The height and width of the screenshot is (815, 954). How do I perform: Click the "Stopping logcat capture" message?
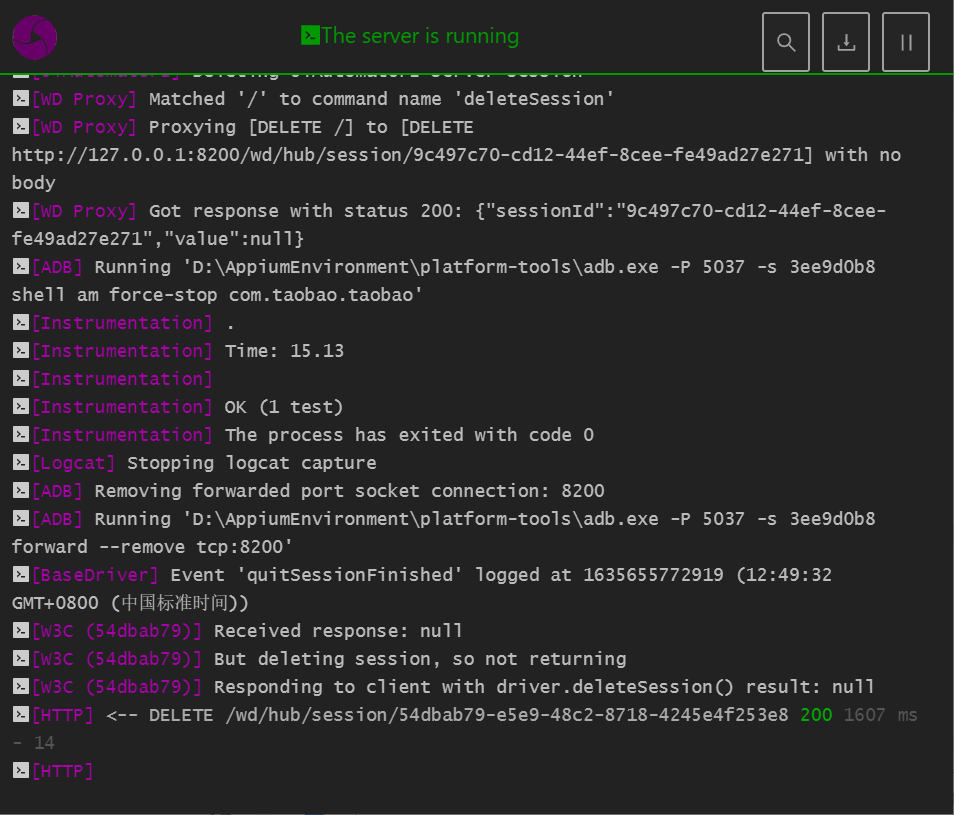(252, 463)
